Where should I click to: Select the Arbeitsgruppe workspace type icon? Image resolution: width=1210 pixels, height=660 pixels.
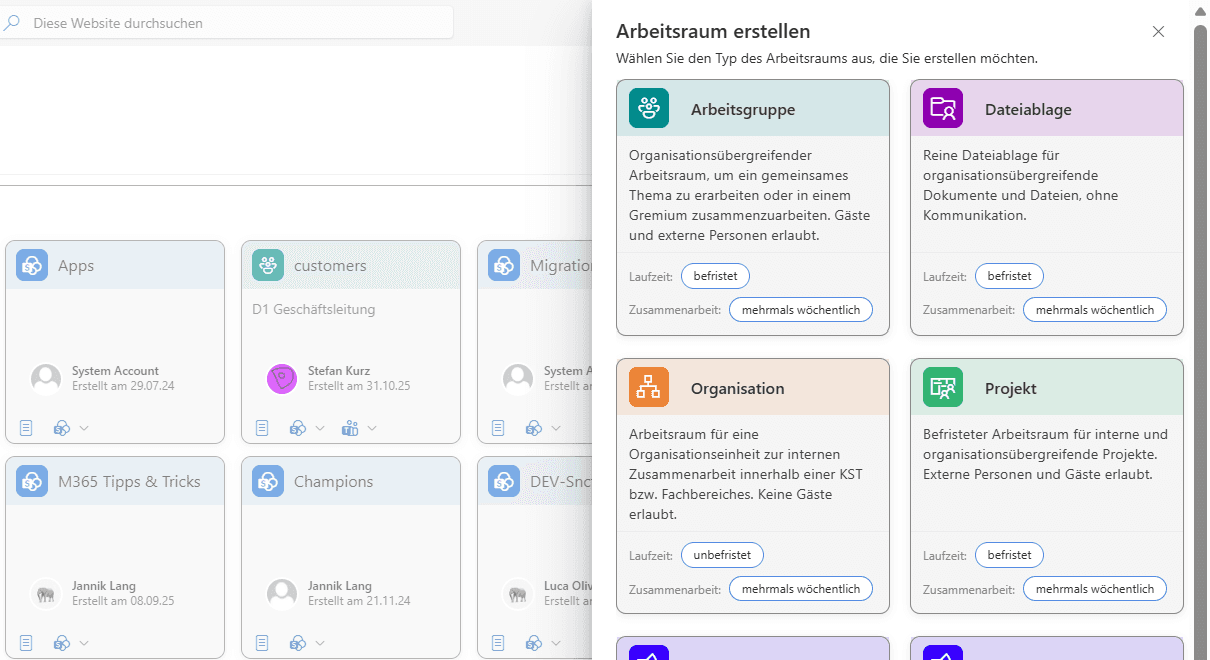(648, 108)
